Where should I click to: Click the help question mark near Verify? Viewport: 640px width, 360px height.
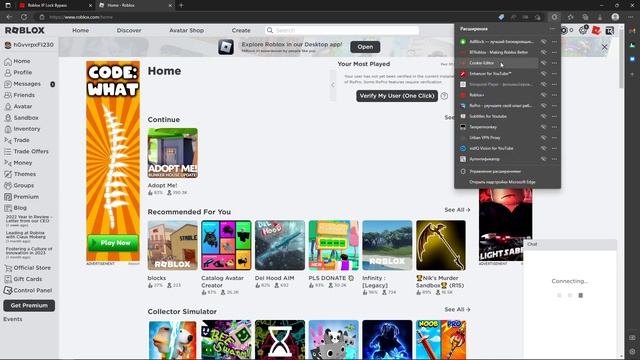tap(444, 96)
